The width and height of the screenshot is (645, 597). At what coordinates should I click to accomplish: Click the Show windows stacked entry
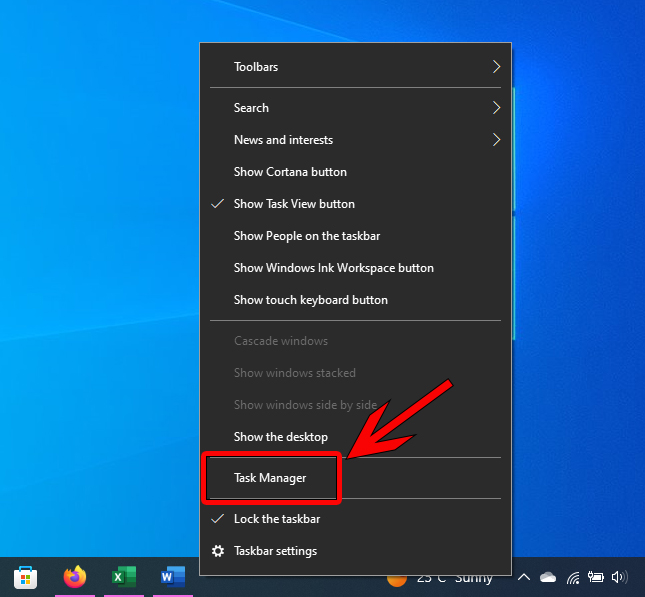[355, 373]
